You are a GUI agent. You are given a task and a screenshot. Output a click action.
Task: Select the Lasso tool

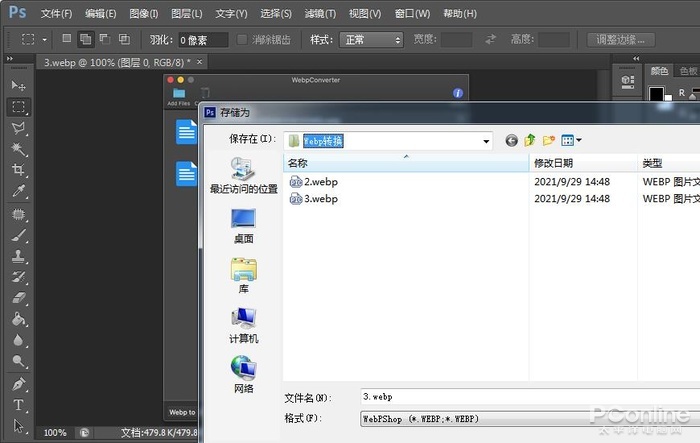pos(18,128)
